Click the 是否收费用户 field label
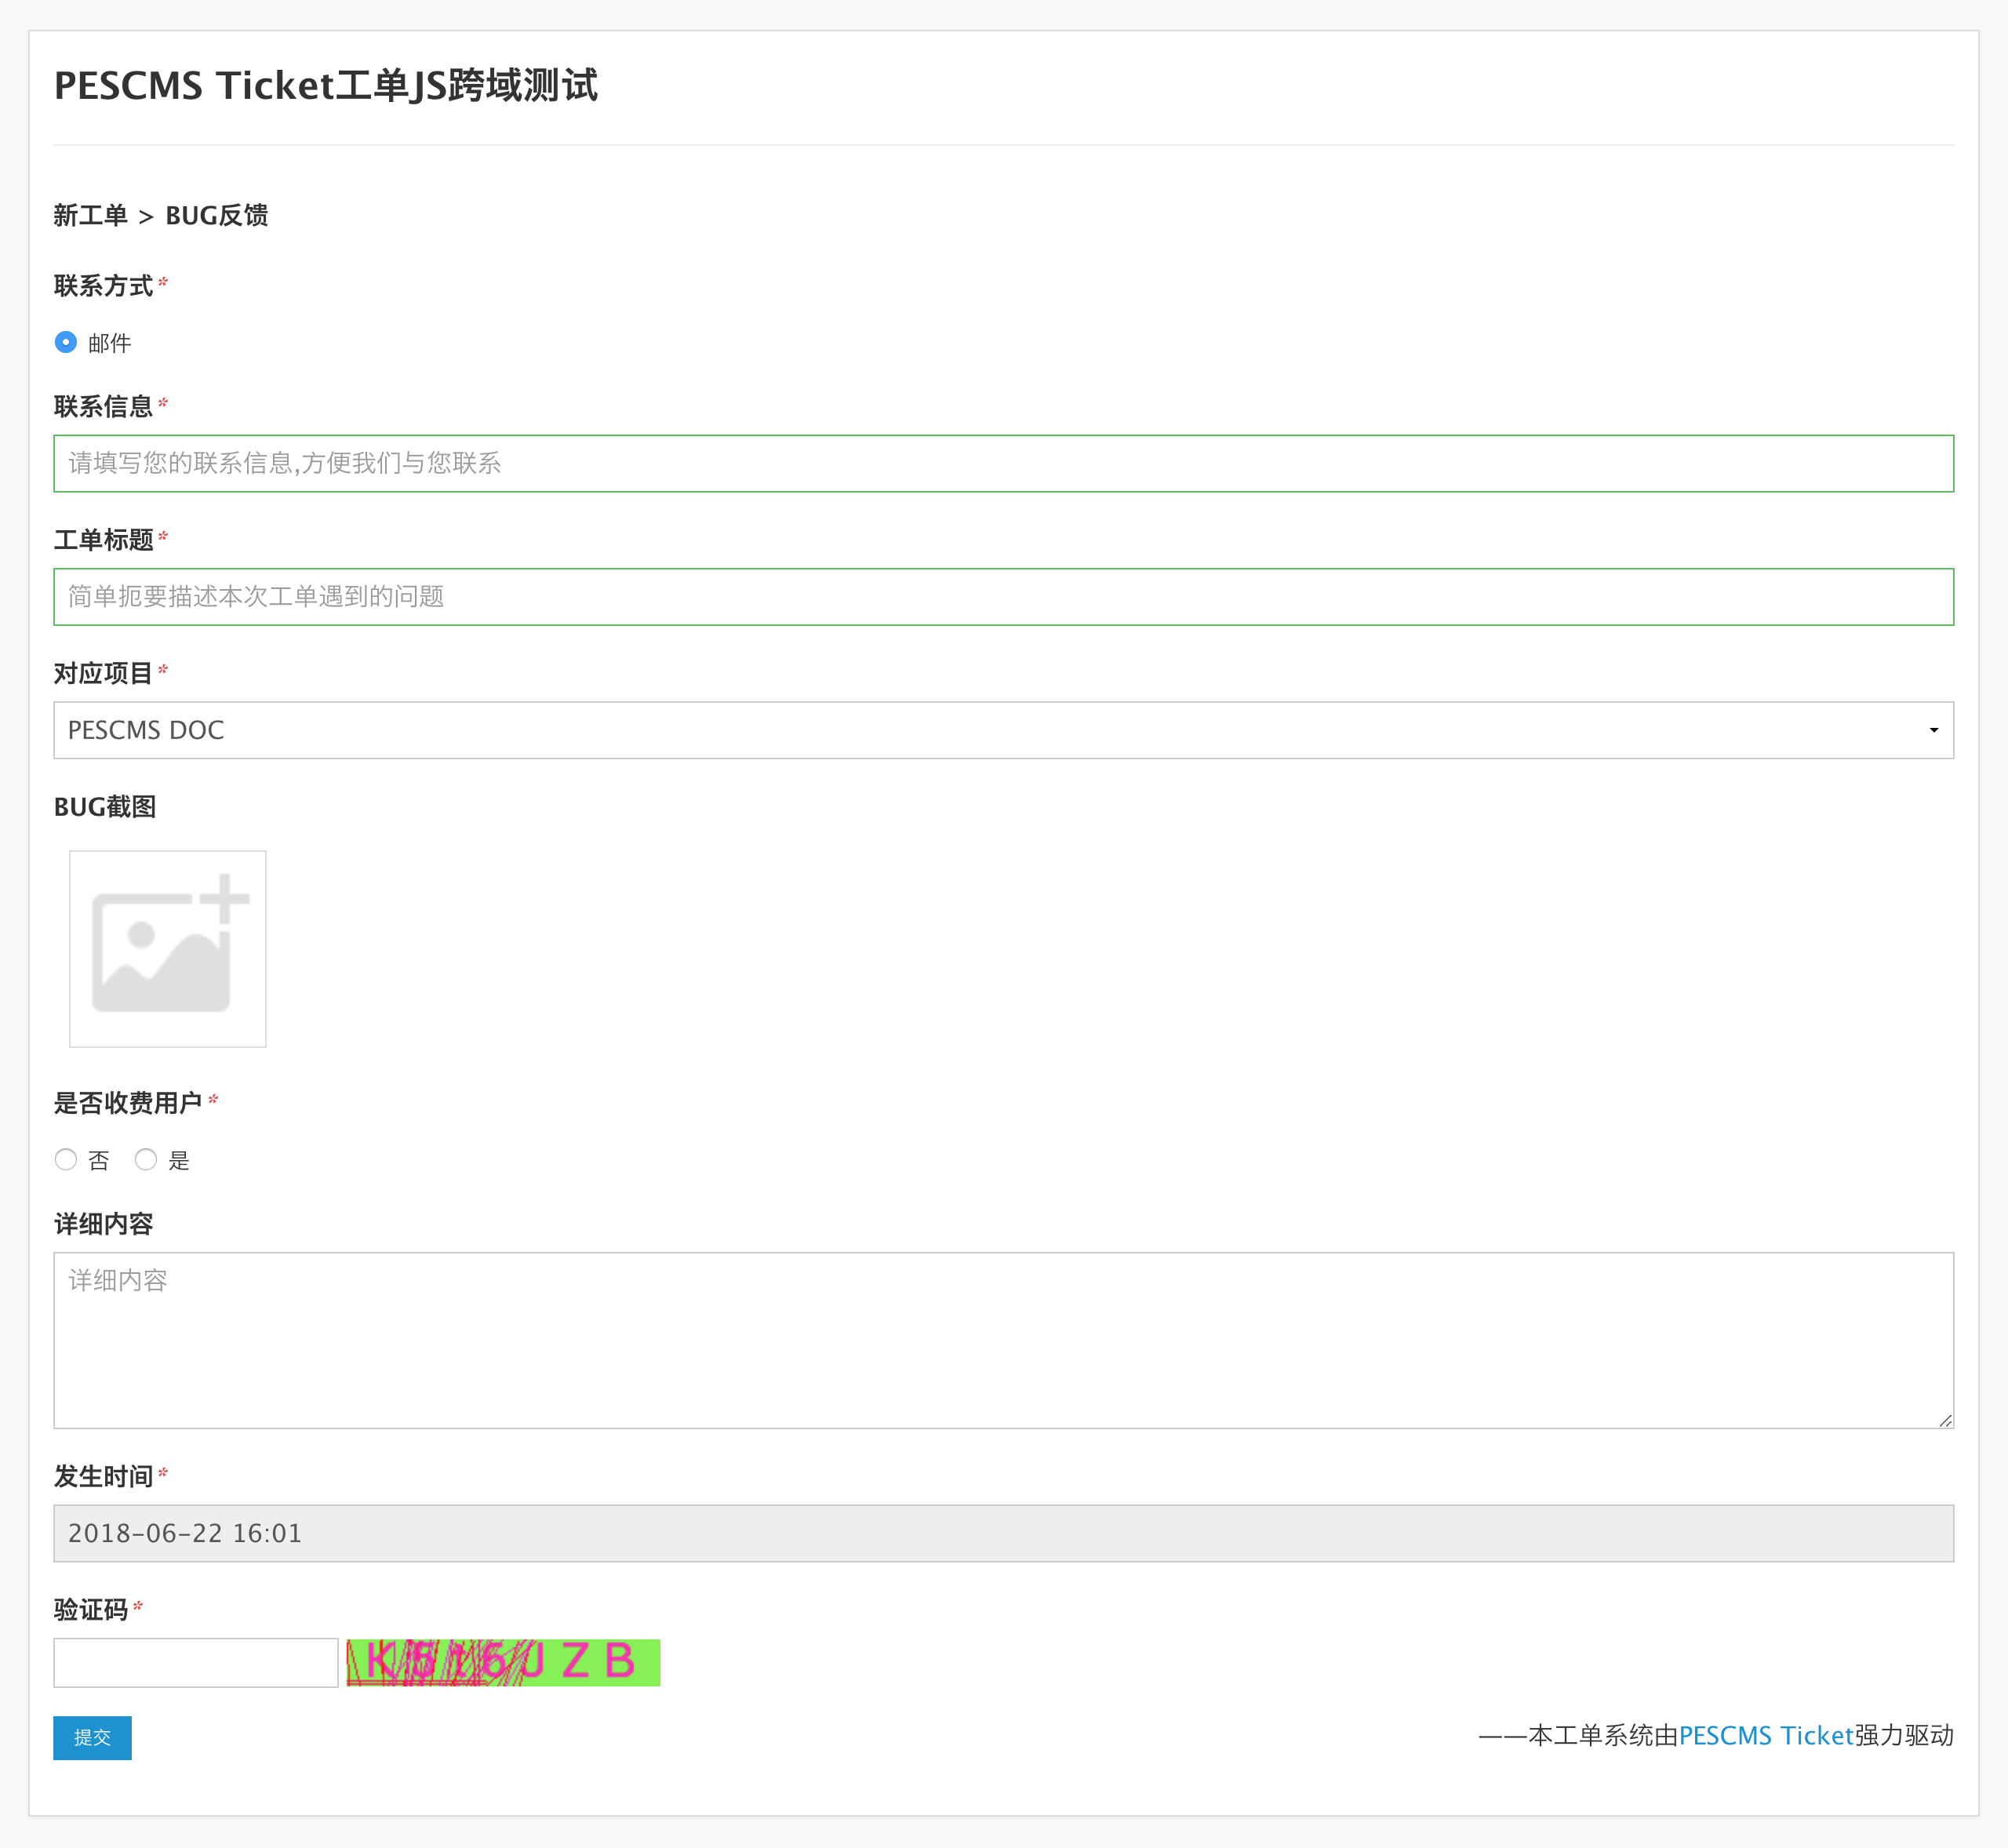 (x=128, y=1102)
